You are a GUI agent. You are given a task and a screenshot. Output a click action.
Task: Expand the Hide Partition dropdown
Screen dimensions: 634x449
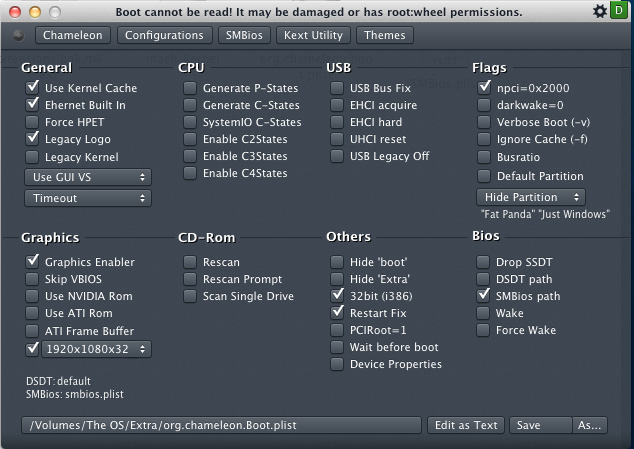click(x=530, y=197)
